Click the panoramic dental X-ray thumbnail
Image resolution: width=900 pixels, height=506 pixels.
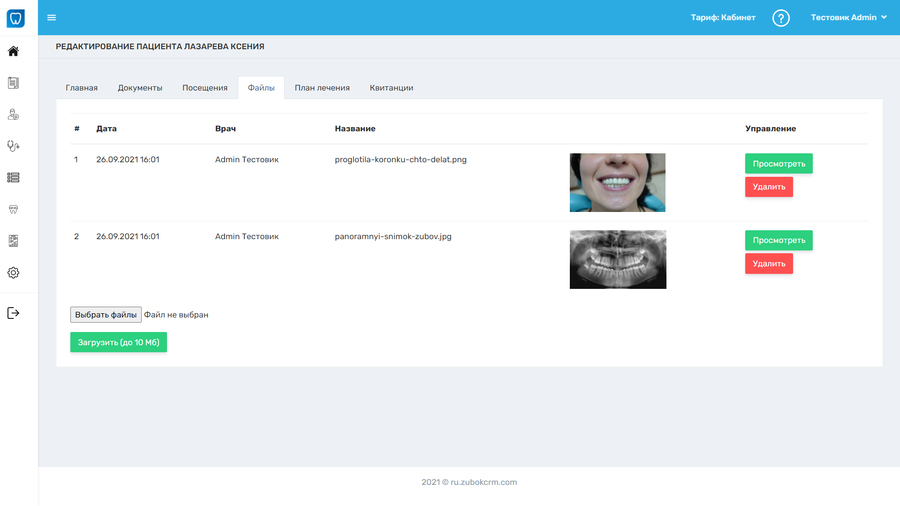(617, 260)
